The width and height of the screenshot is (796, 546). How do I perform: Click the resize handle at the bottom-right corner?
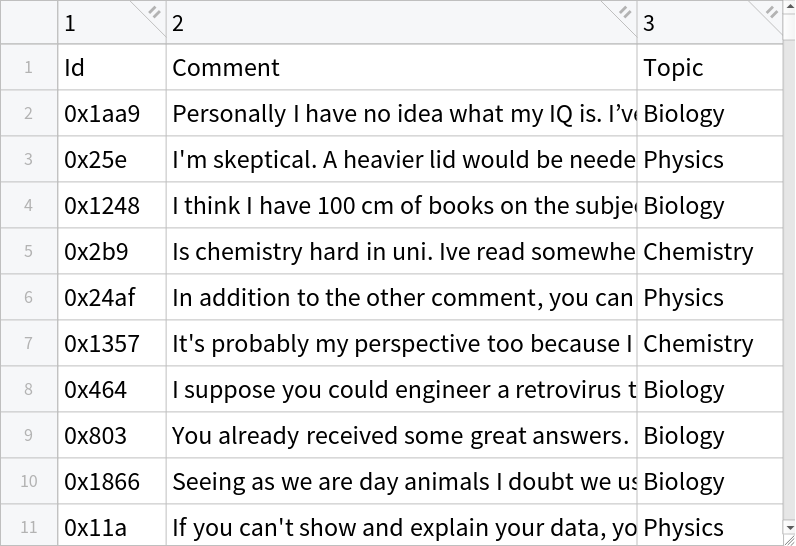pos(789,539)
